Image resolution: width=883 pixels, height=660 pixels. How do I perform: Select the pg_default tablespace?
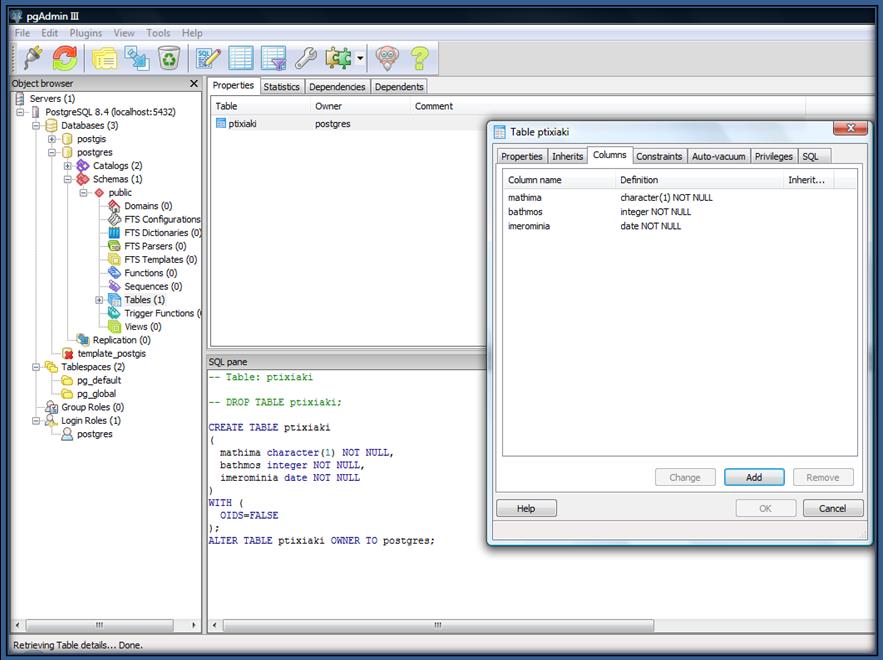point(99,381)
